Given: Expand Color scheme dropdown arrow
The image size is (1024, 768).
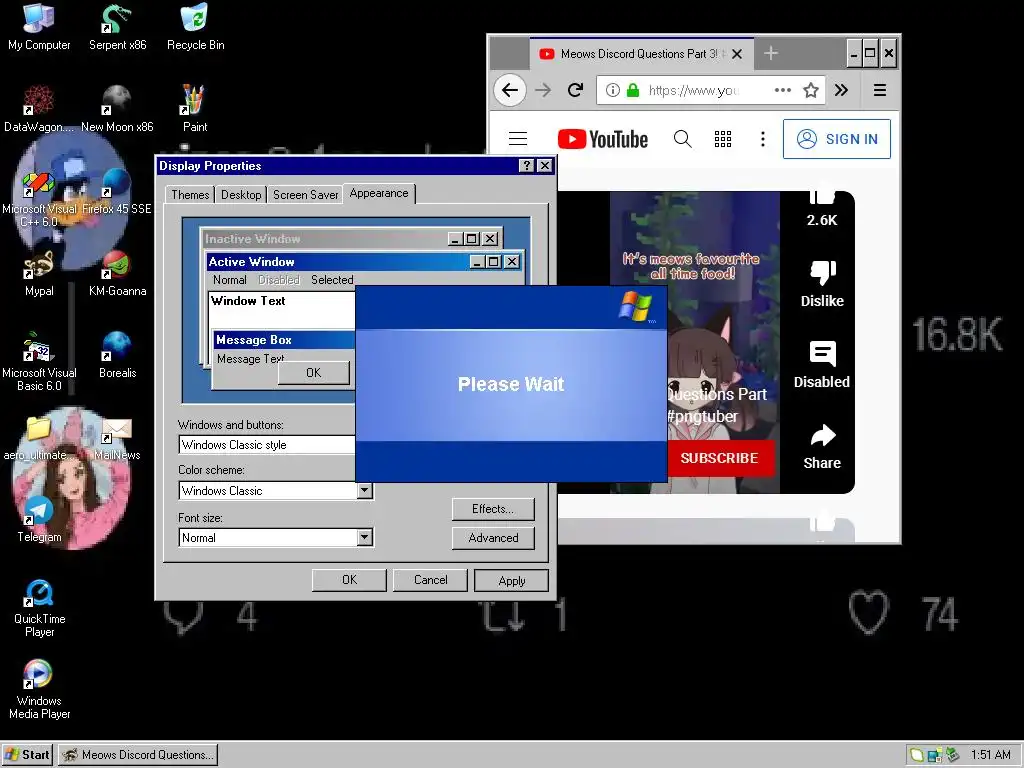Looking at the screenshot, I should point(365,490).
